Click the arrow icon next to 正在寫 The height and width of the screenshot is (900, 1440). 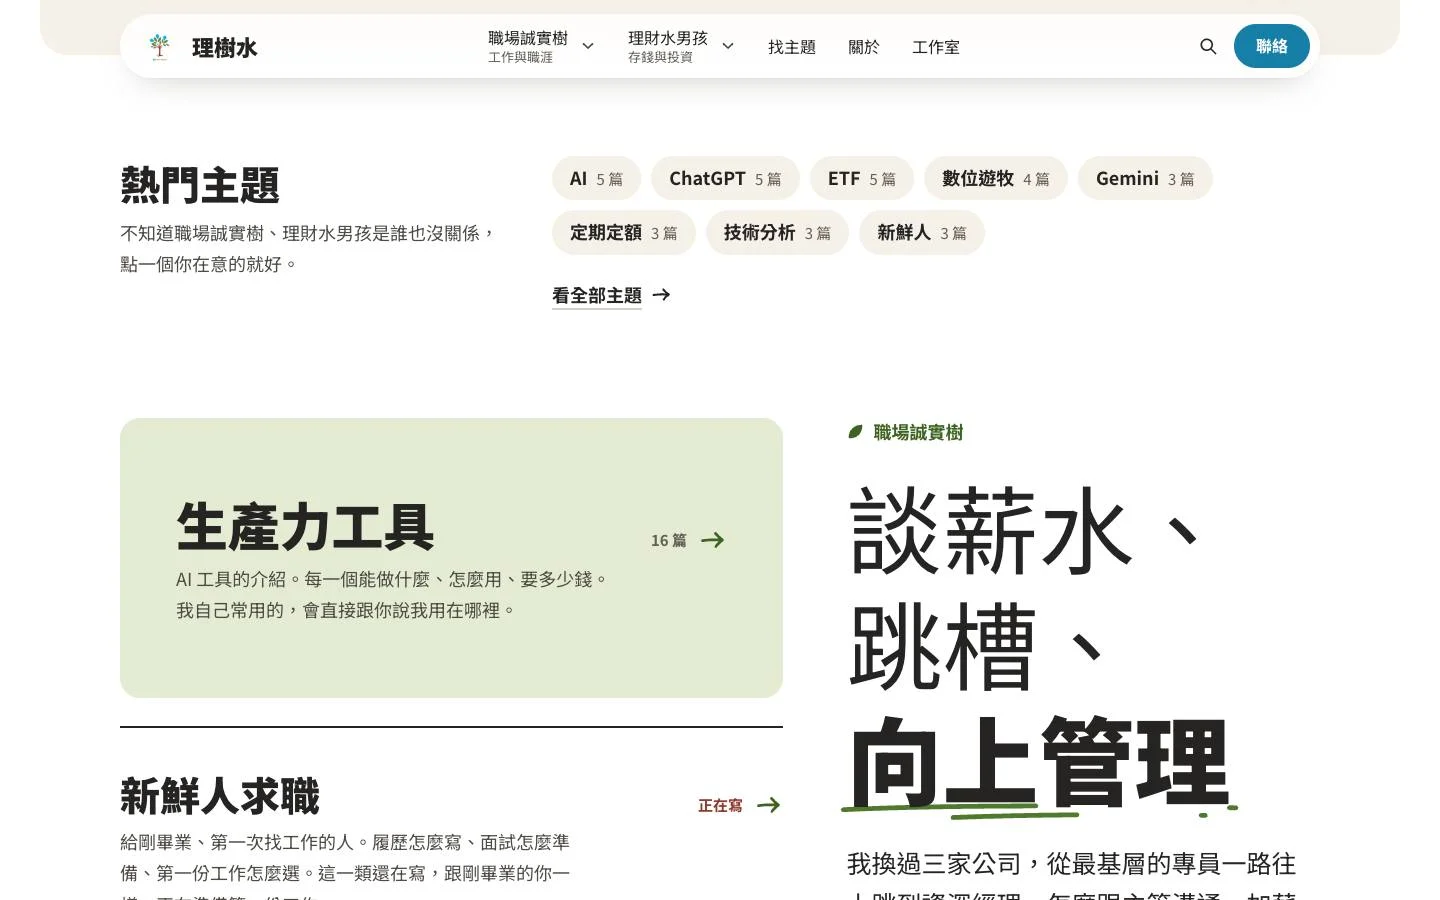pos(769,805)
